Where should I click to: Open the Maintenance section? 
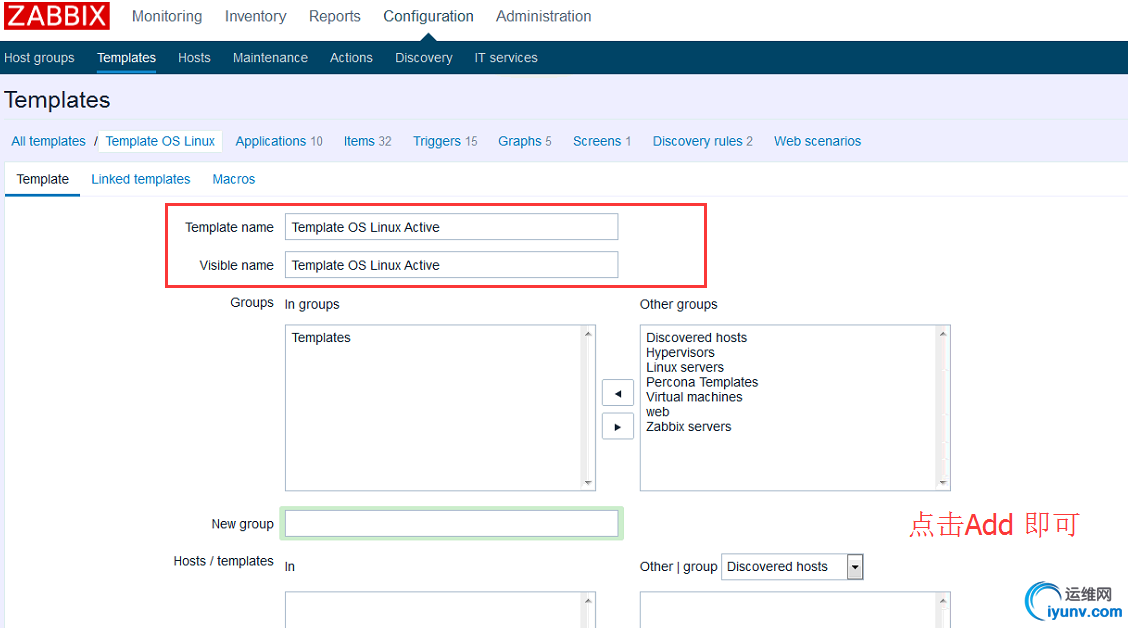point(270,58)
